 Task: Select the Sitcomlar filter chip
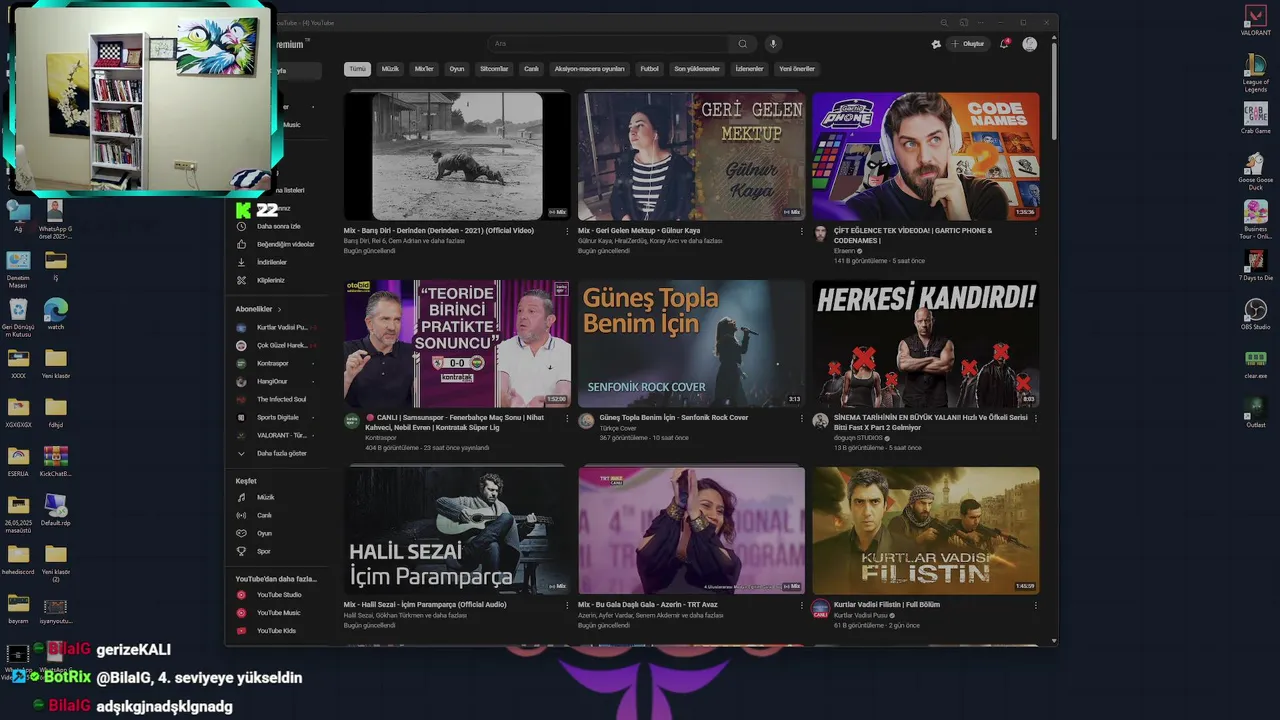[x=494, y=69]
